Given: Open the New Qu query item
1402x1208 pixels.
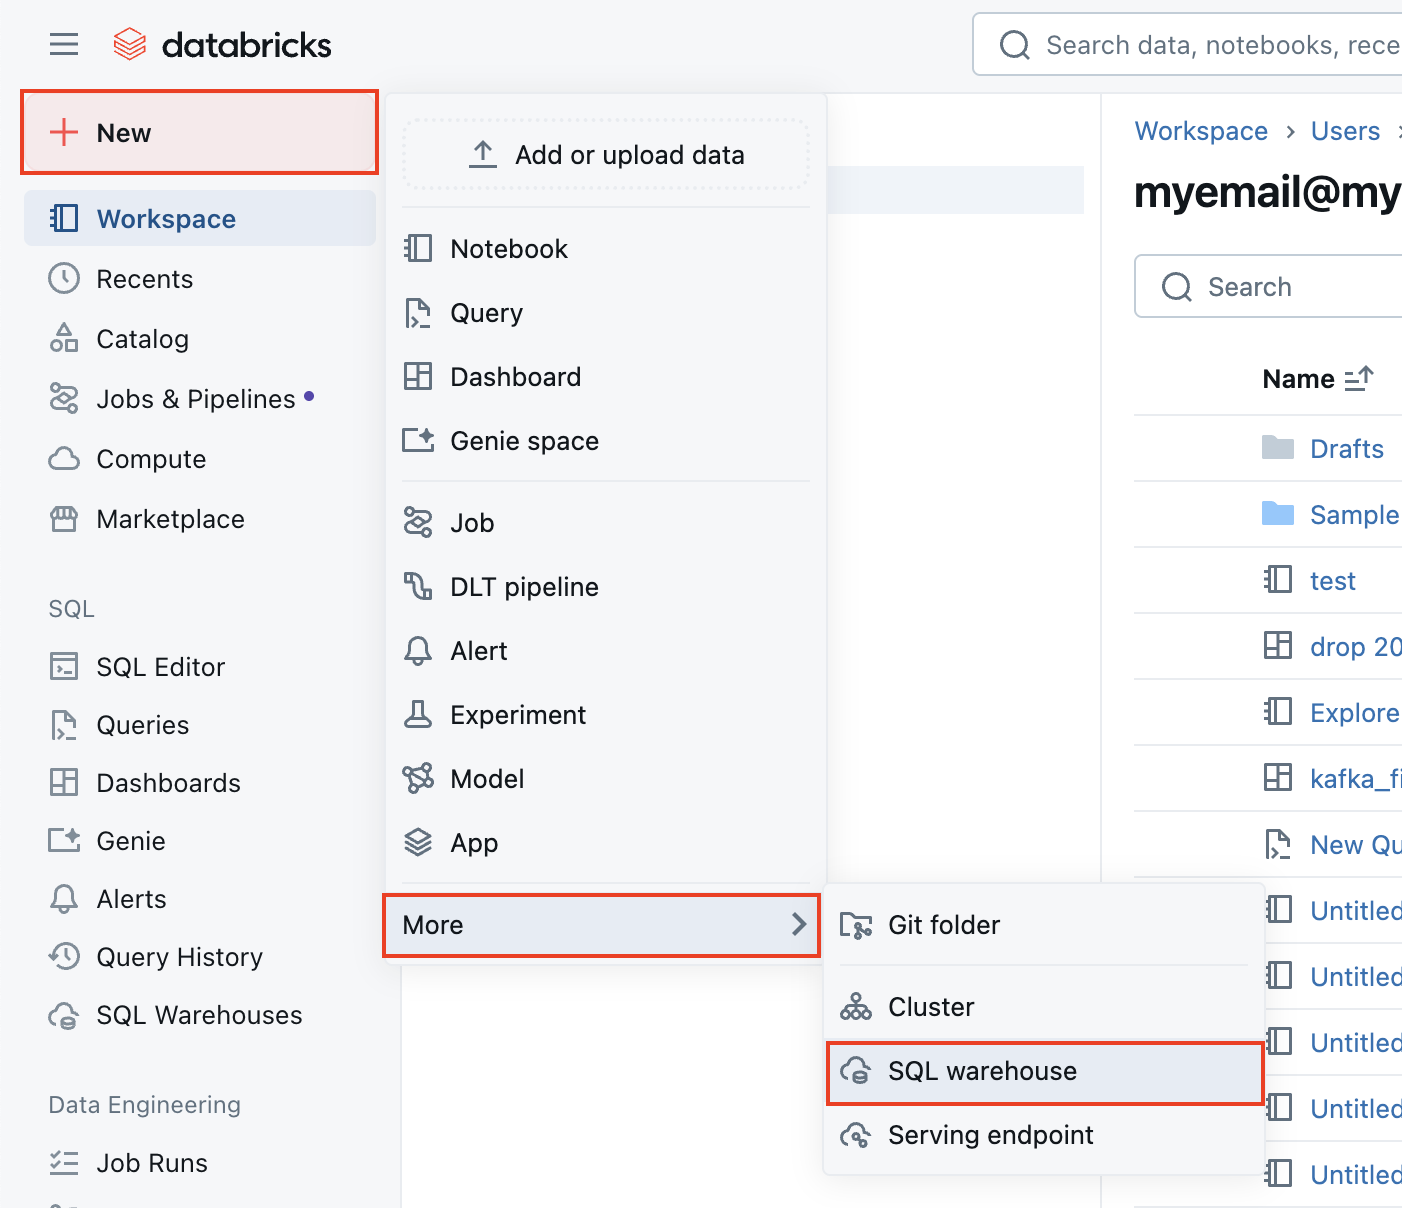Looking at the screenshot, I should 1356,845.
